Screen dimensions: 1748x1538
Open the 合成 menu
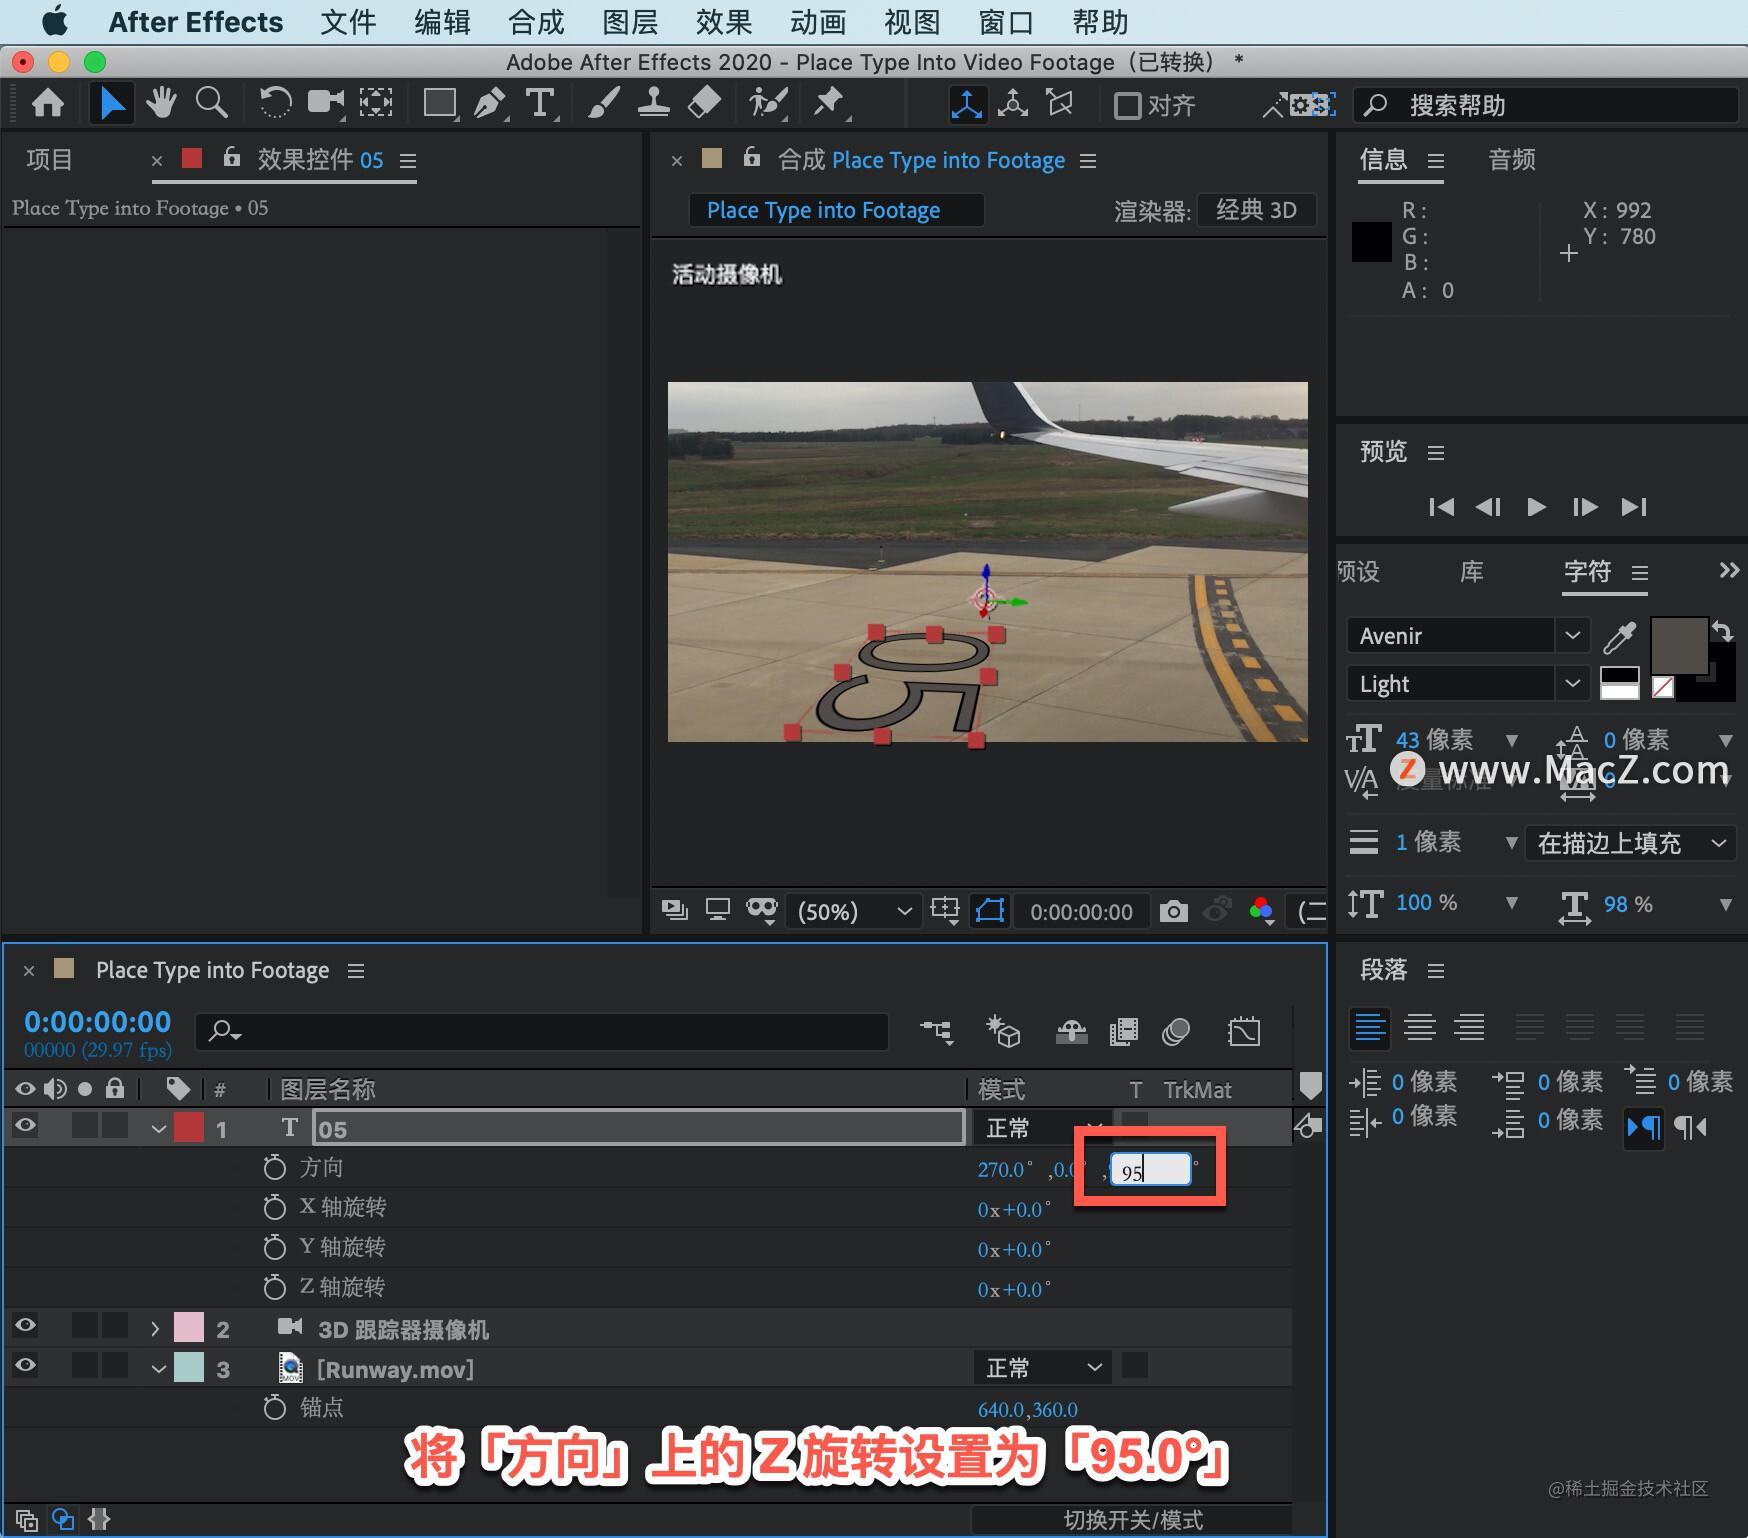point(536,22)
